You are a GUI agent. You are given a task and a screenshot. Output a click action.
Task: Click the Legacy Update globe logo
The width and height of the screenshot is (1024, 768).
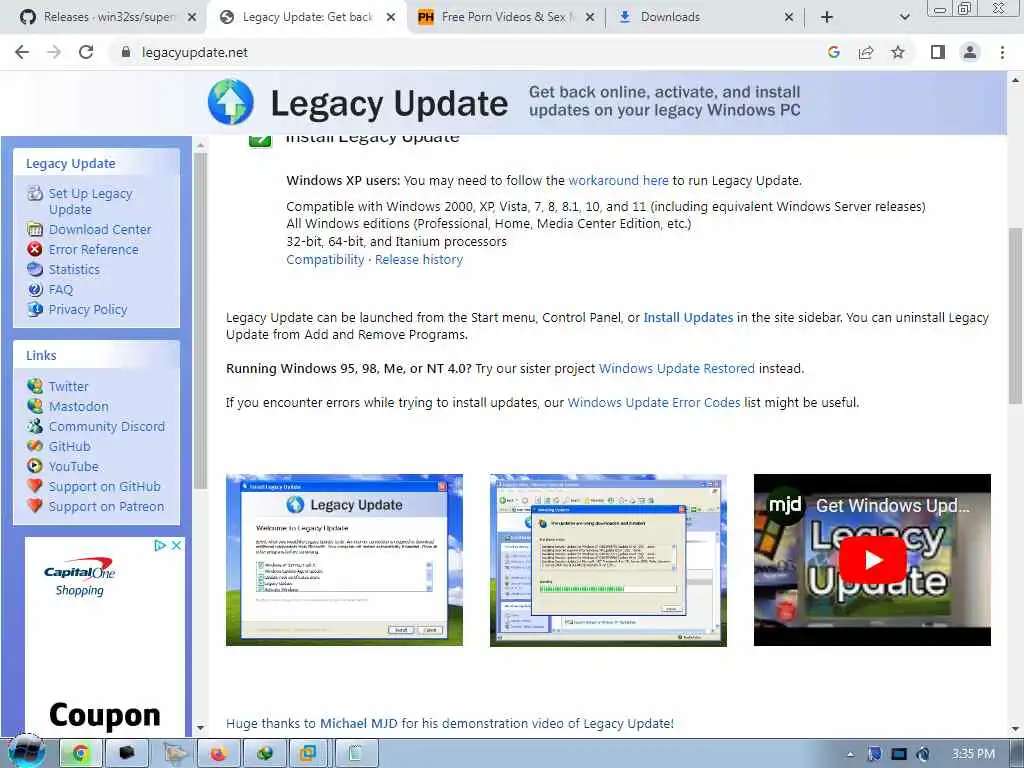pyautogui.click(x=231, y=102)
